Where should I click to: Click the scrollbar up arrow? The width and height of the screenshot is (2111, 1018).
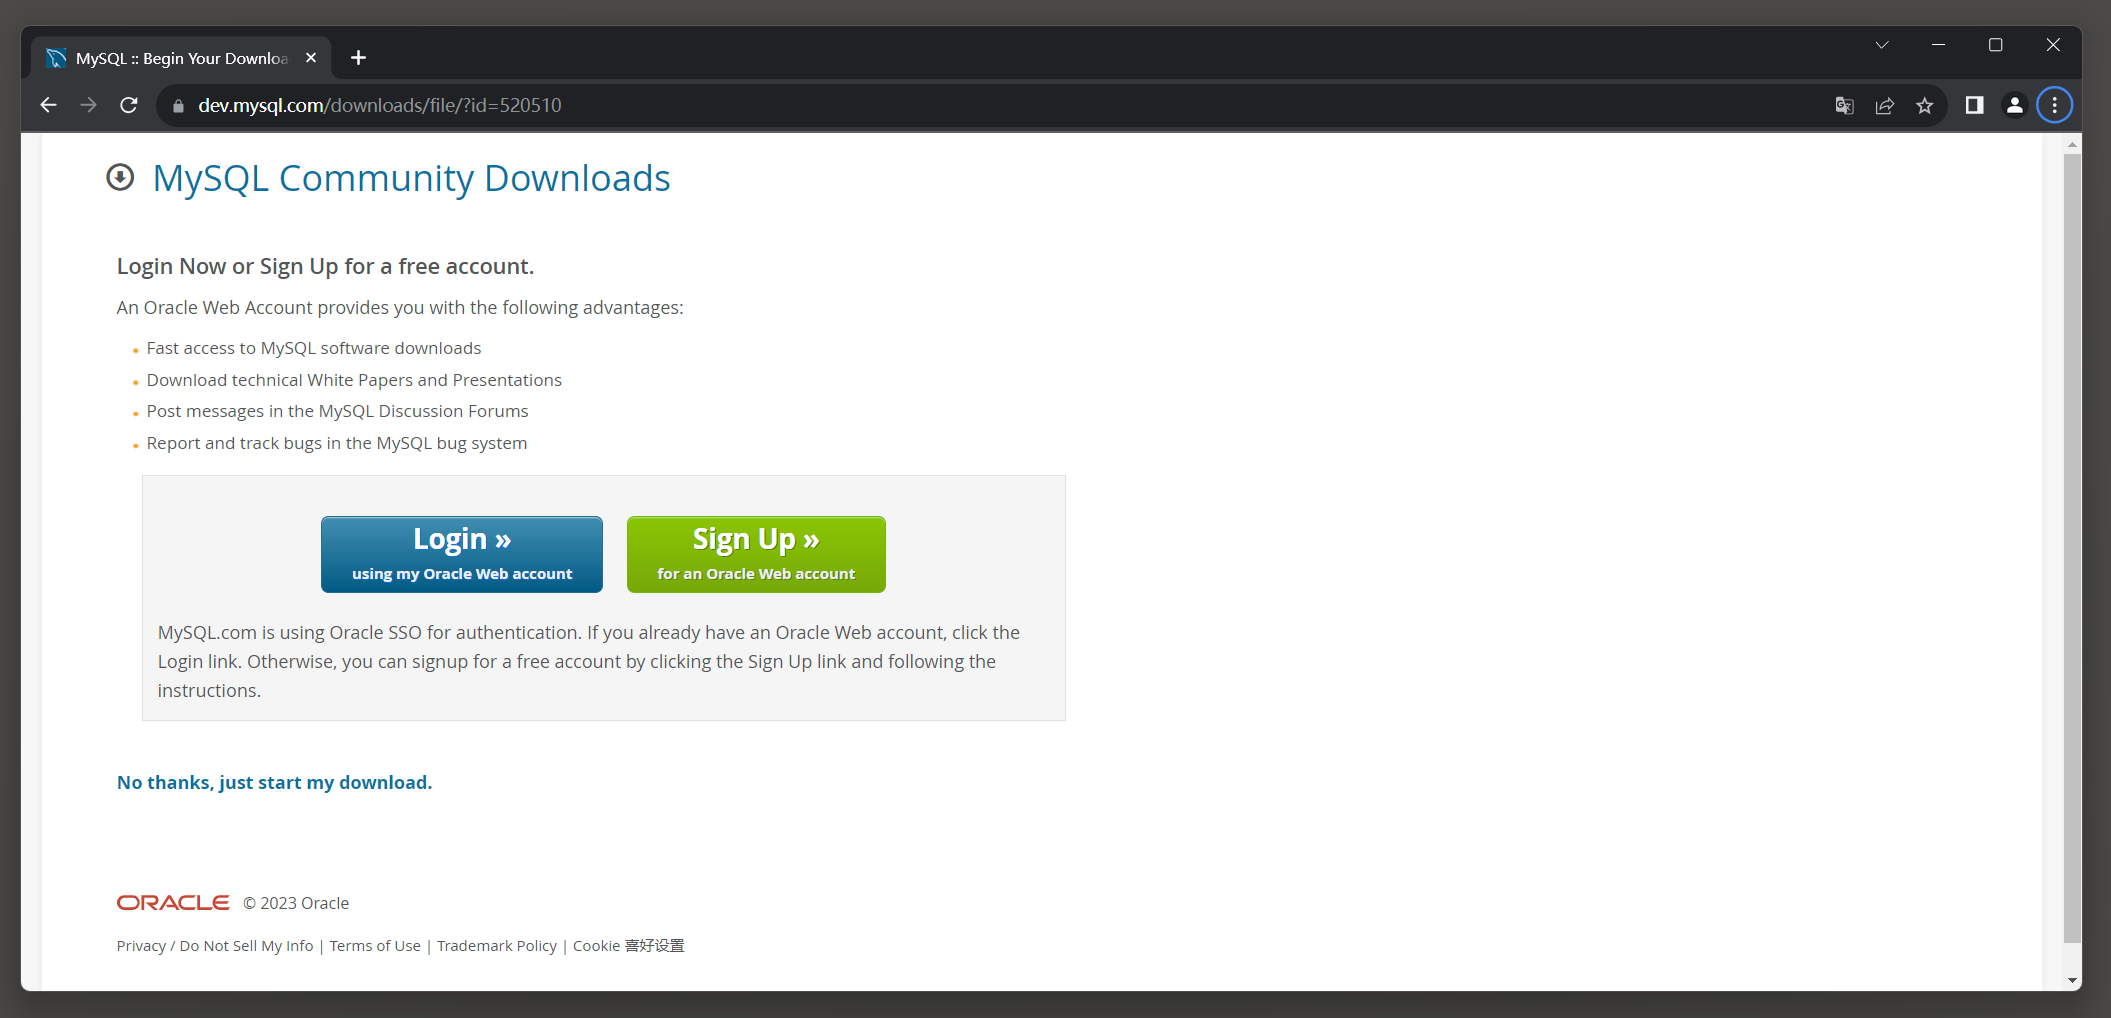click(2072, 144)
